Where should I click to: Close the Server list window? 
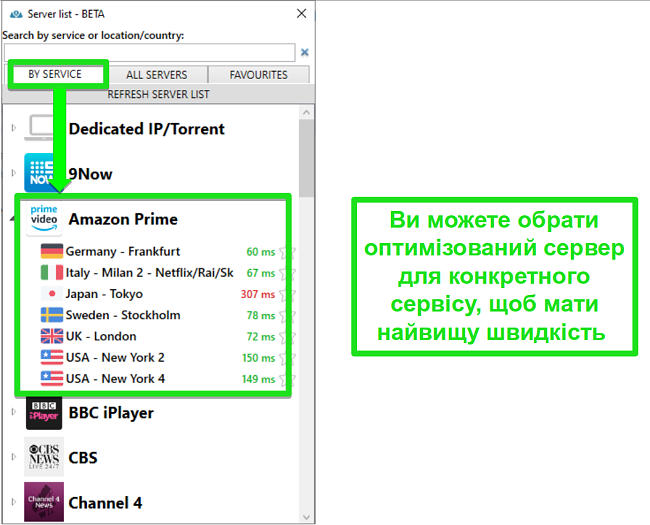(x=302, y=14)
